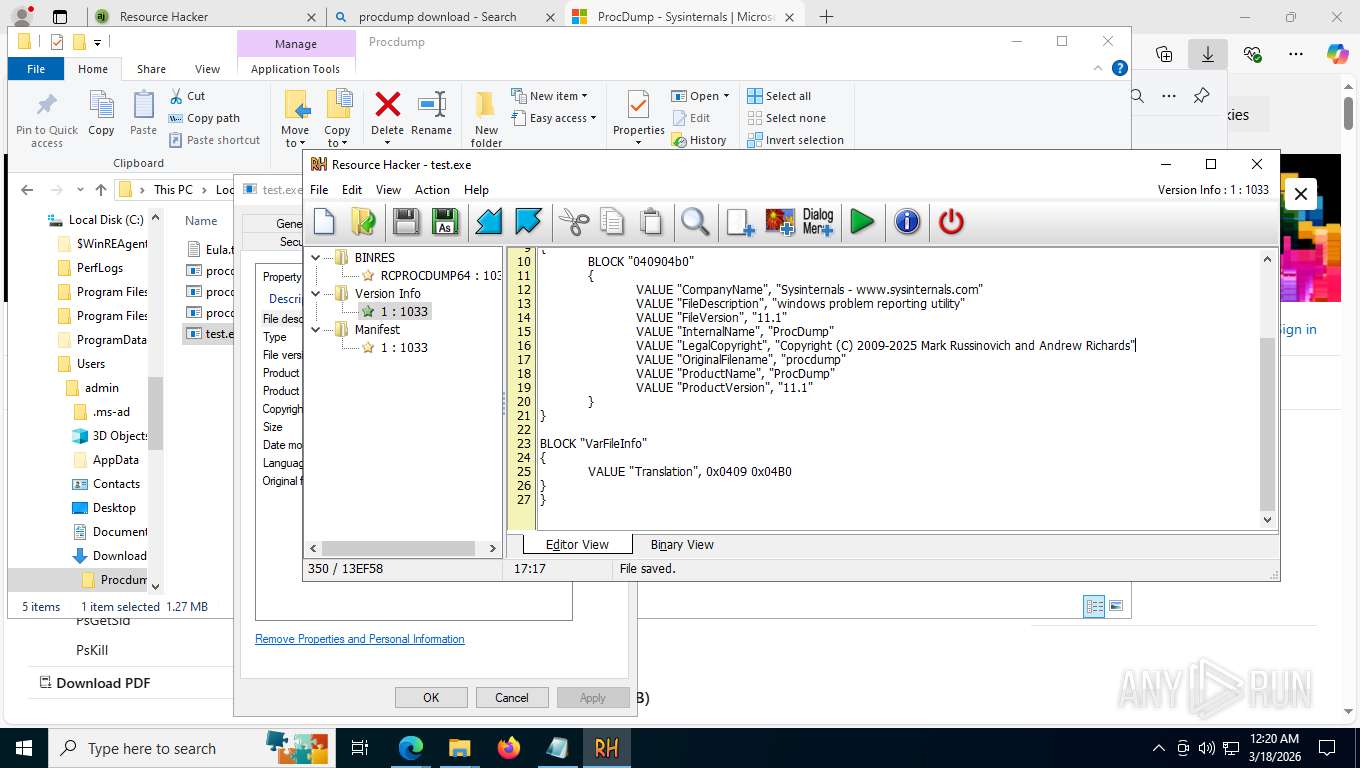Click the Windows Start button
The width and height of the screenshot is (1360, 768).
pyautogui.click(x=23, y=748)
